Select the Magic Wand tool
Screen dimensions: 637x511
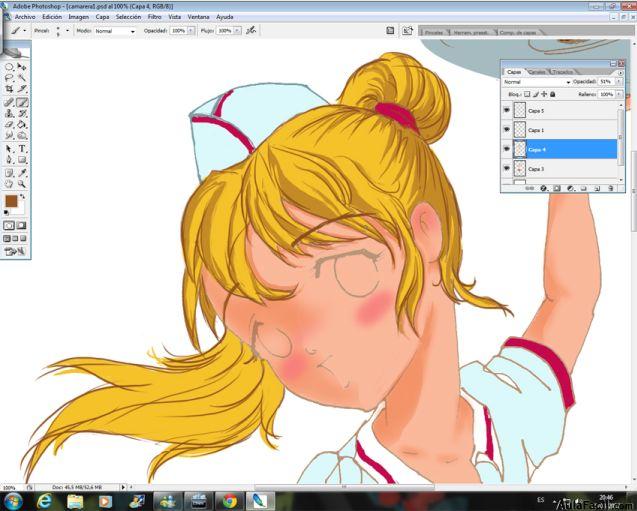pos(22,78)
